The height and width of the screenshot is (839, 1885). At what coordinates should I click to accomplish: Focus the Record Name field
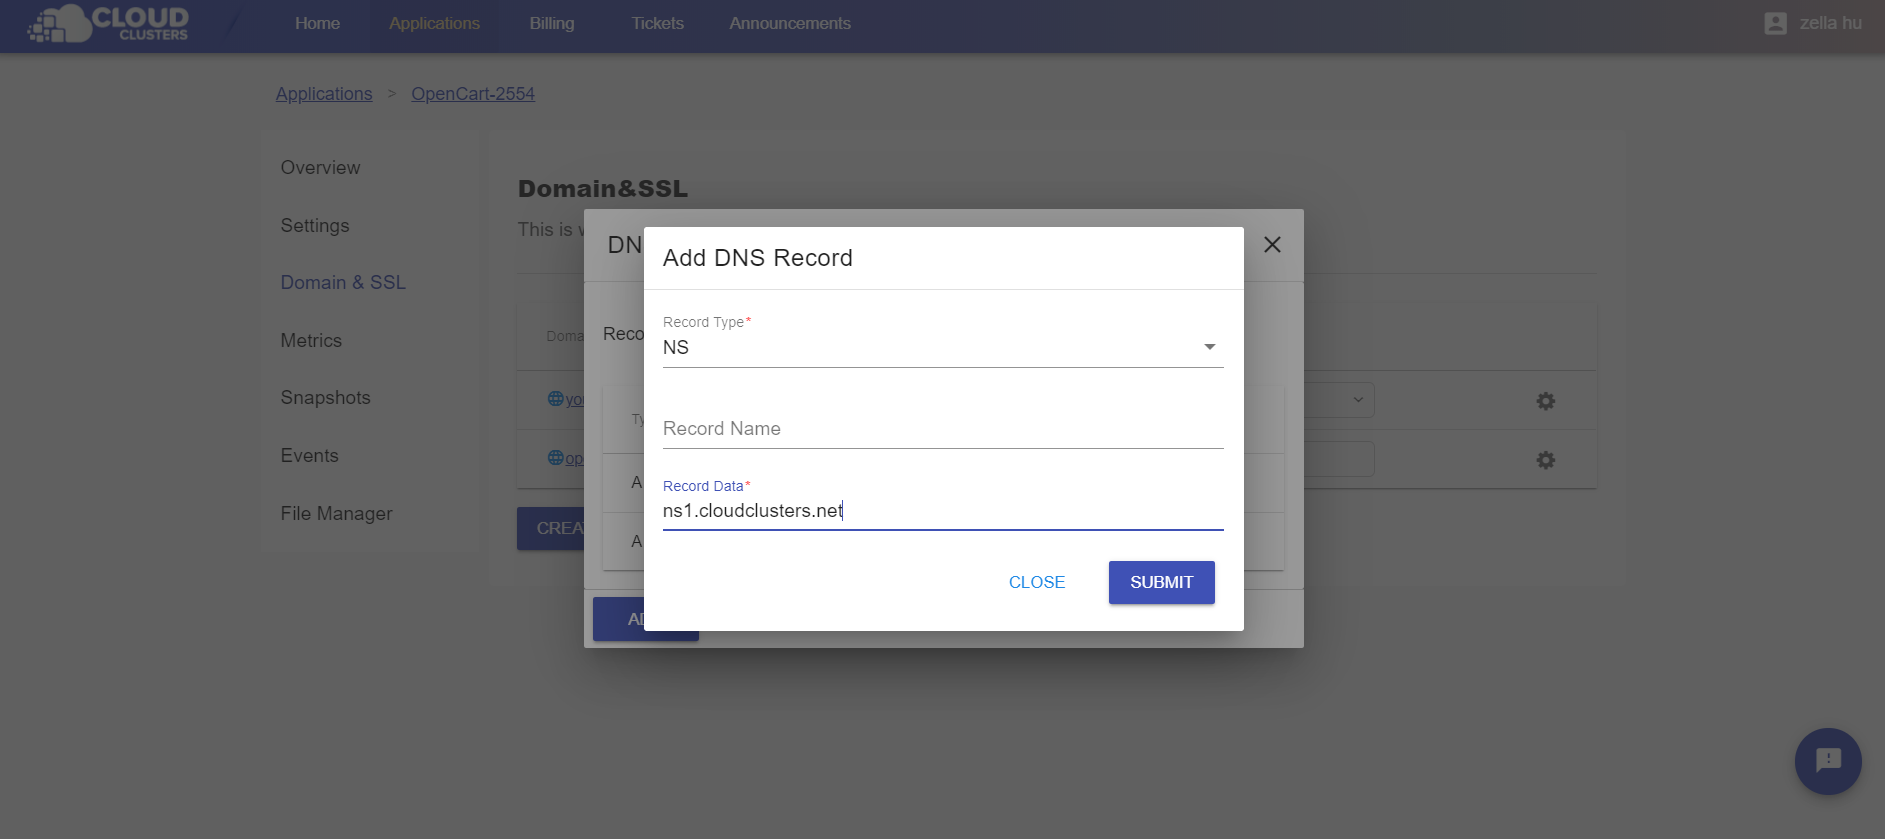(943, 429)
